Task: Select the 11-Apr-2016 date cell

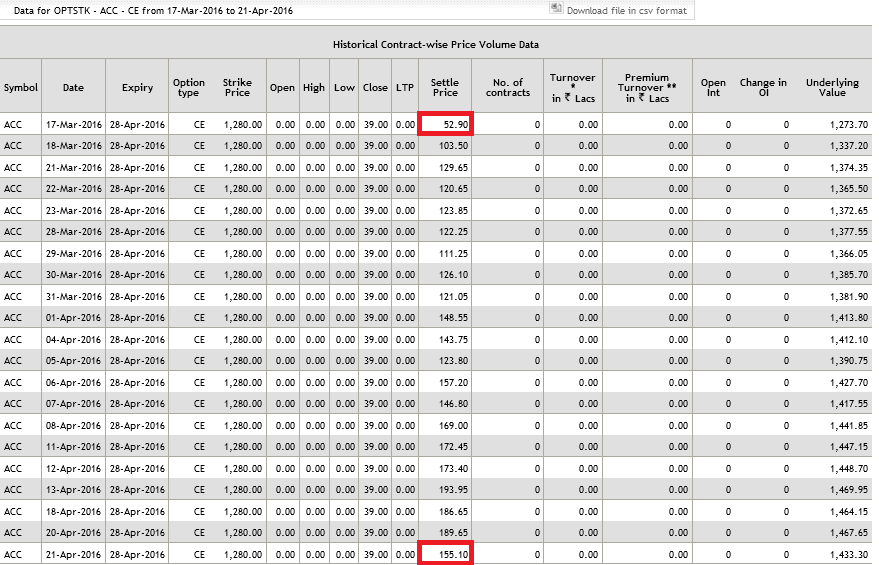Action: (73, 447)
